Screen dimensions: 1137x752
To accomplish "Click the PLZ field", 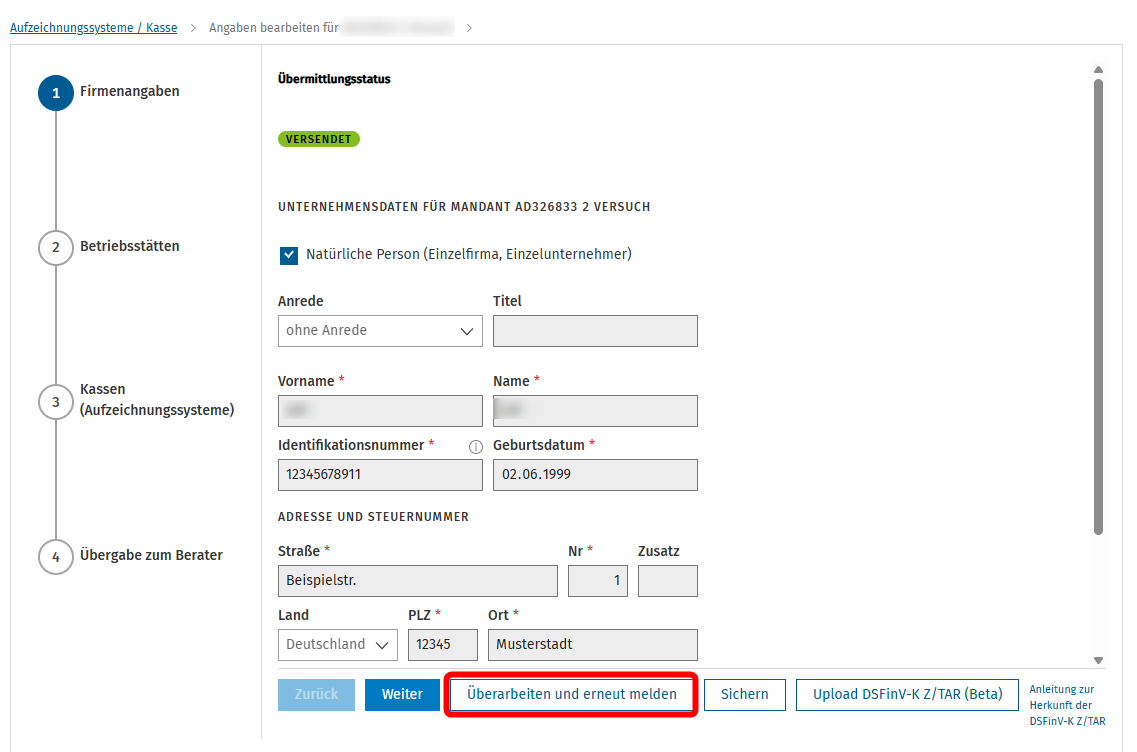I will coord(443,645).
